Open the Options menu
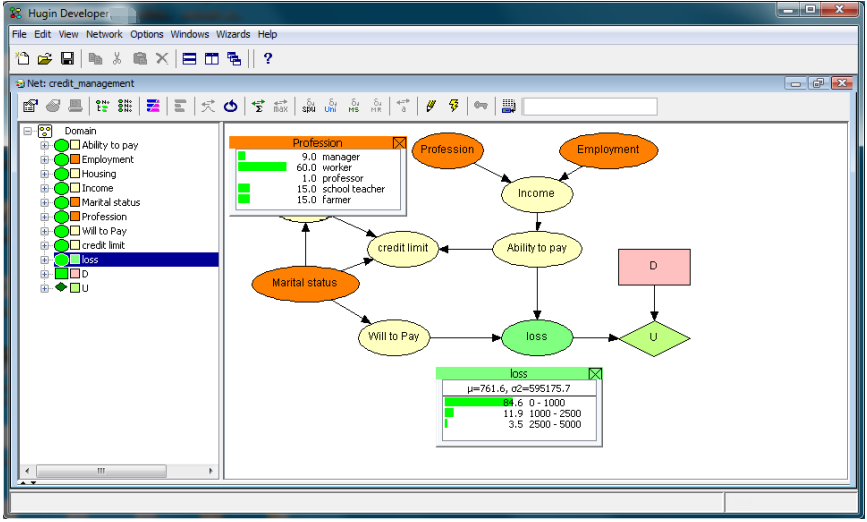Image resolution: width=867 pixels, height=522 pixels. [147, 34]
